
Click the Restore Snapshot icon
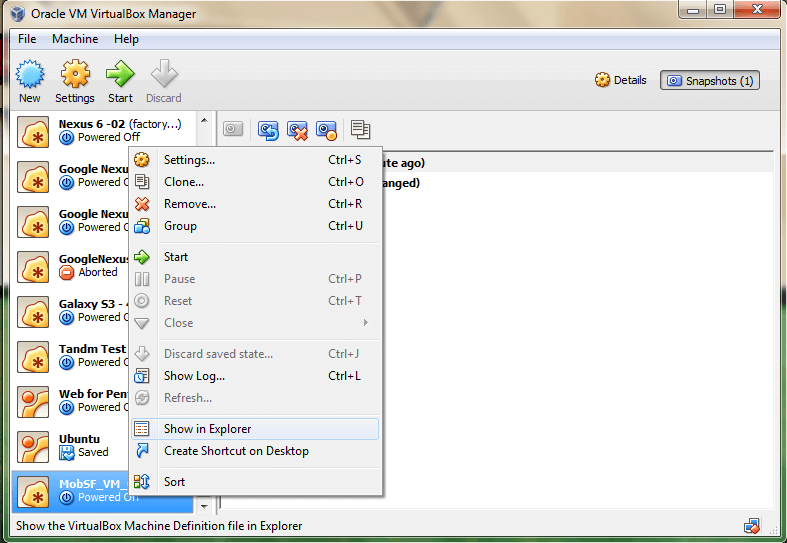pyautogui.click(x=268, y=129)
